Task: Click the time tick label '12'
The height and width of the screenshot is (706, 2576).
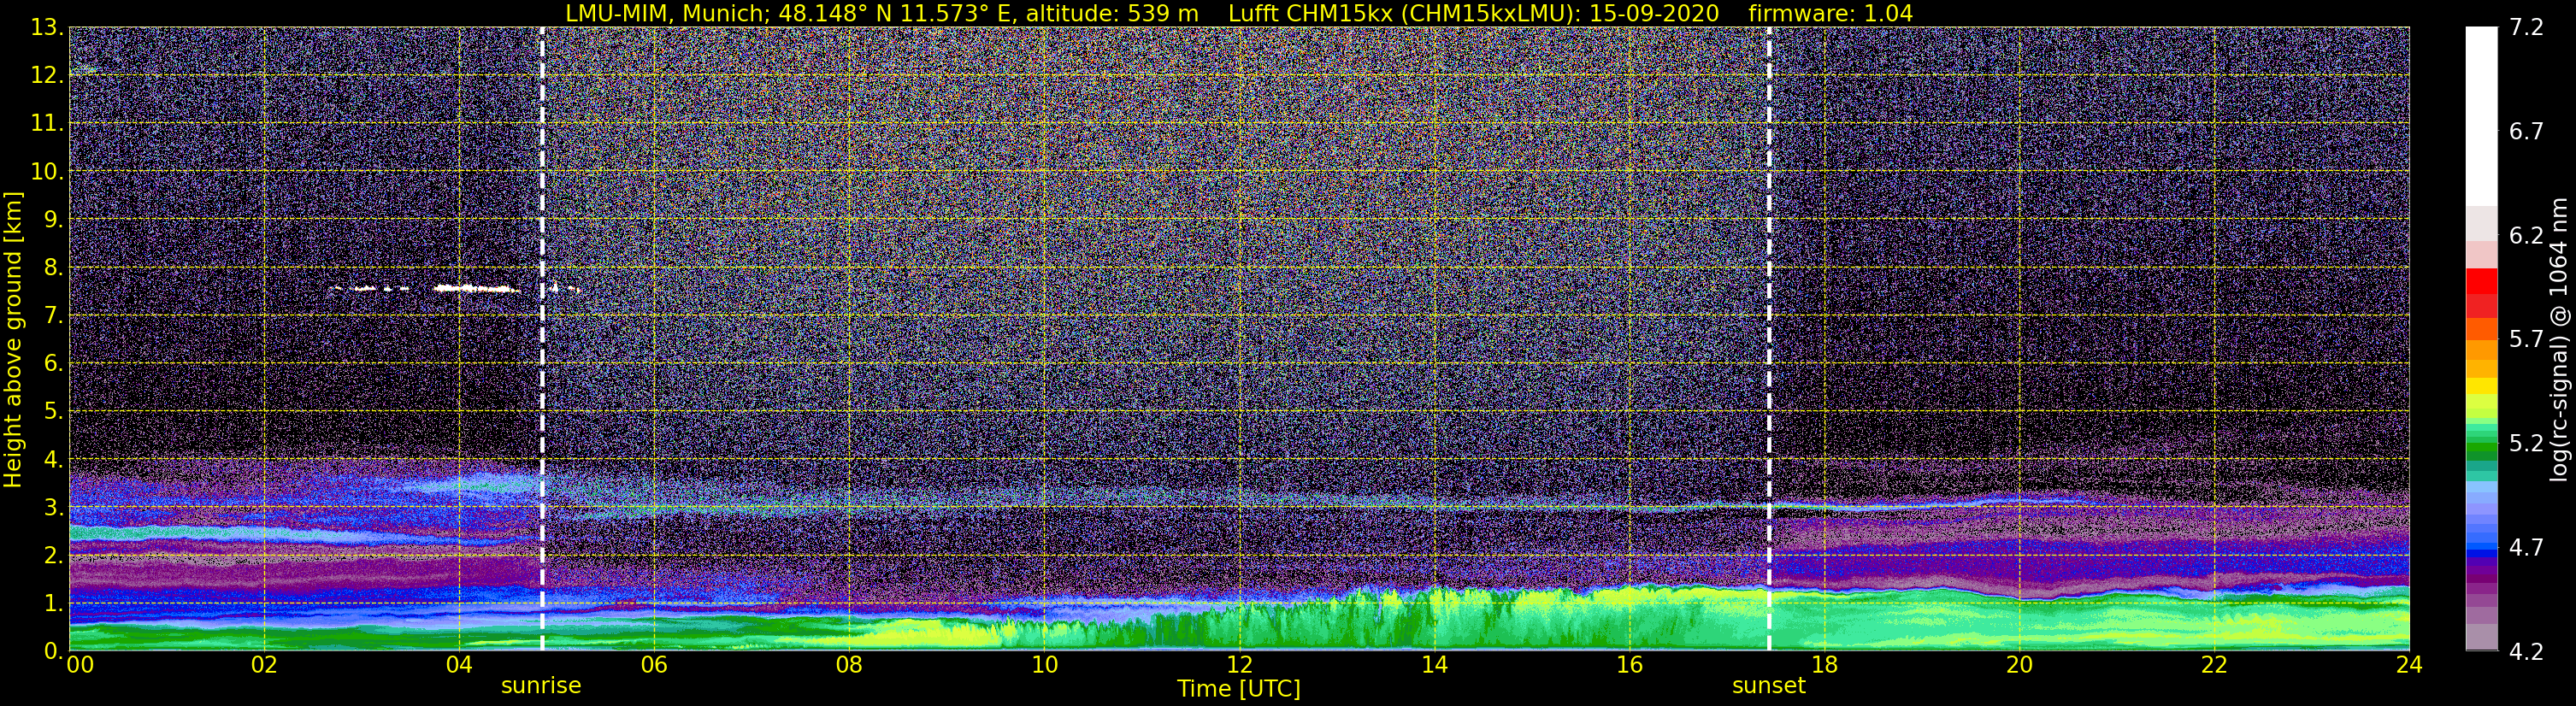Action: tap(1239, 665)
